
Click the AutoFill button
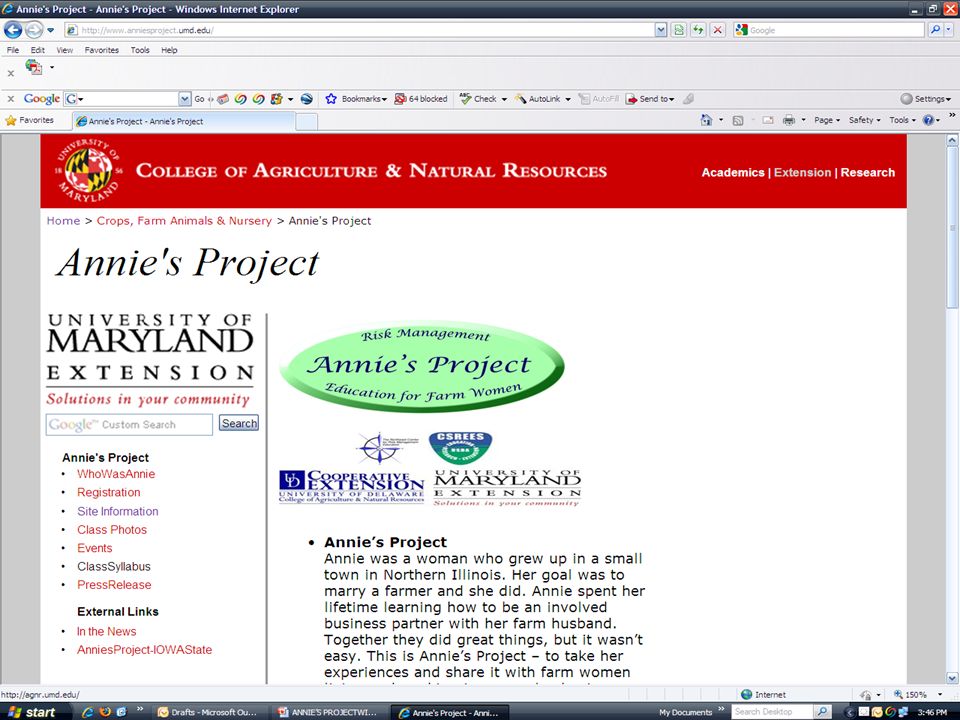(x=599, y=99)
